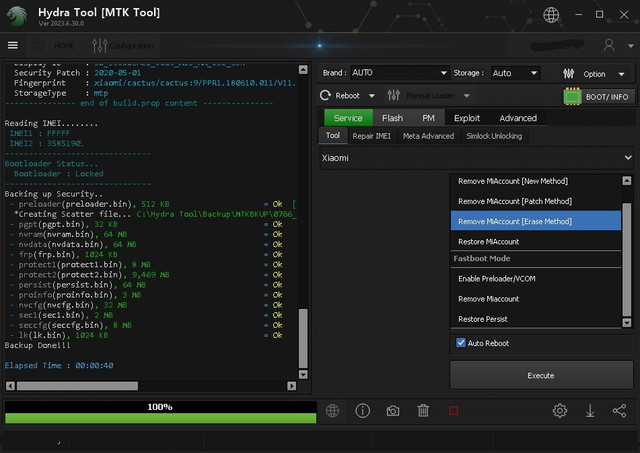Switch to the Advanced tab
Screen dimensions: 640x453
click(518, 118)
